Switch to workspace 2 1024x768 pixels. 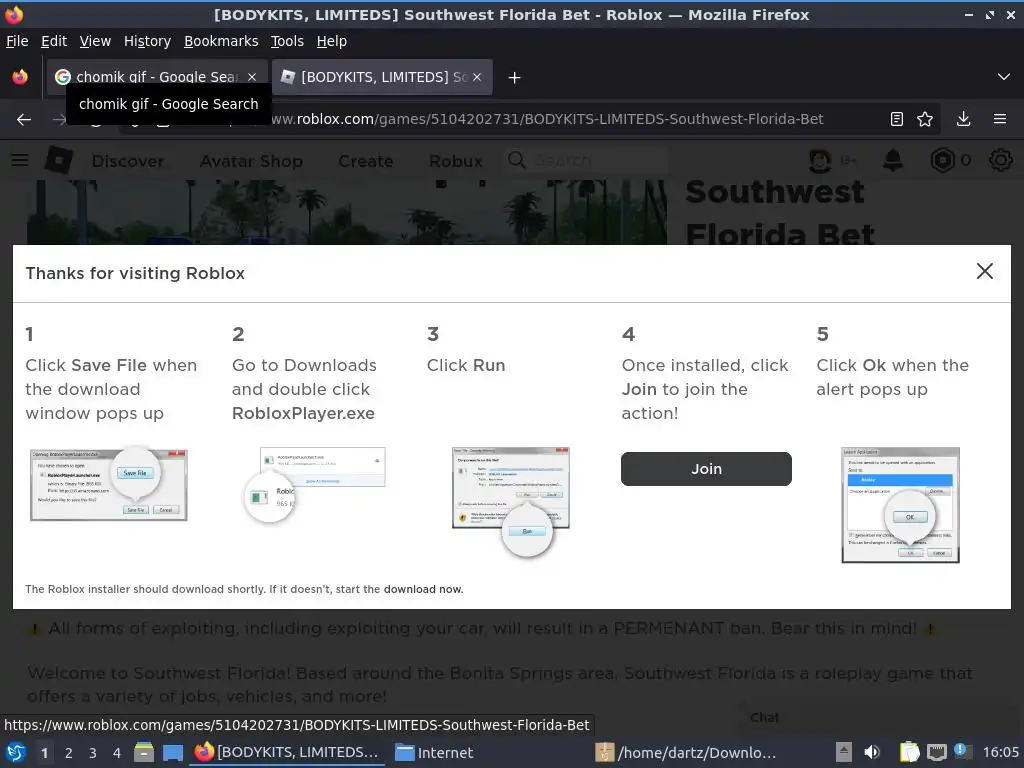coord(69,753)
